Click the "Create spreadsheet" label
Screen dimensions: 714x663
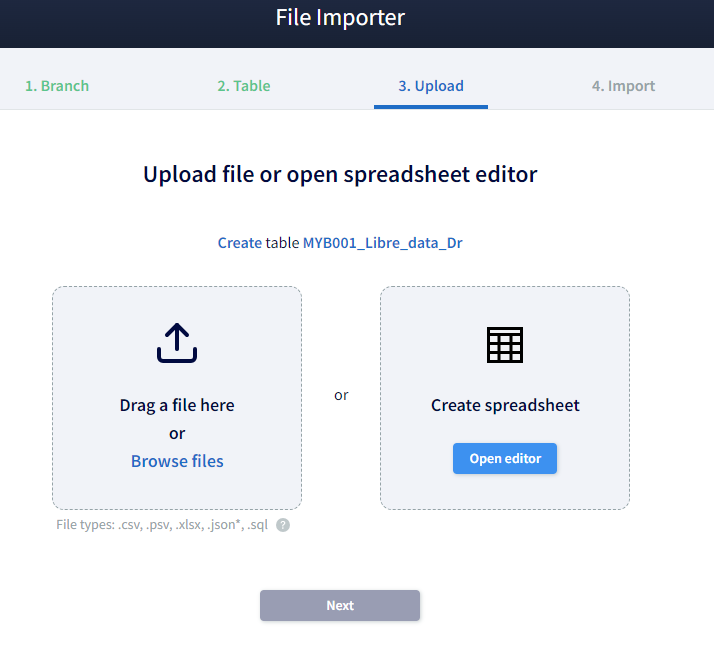(x=505, y=405)
